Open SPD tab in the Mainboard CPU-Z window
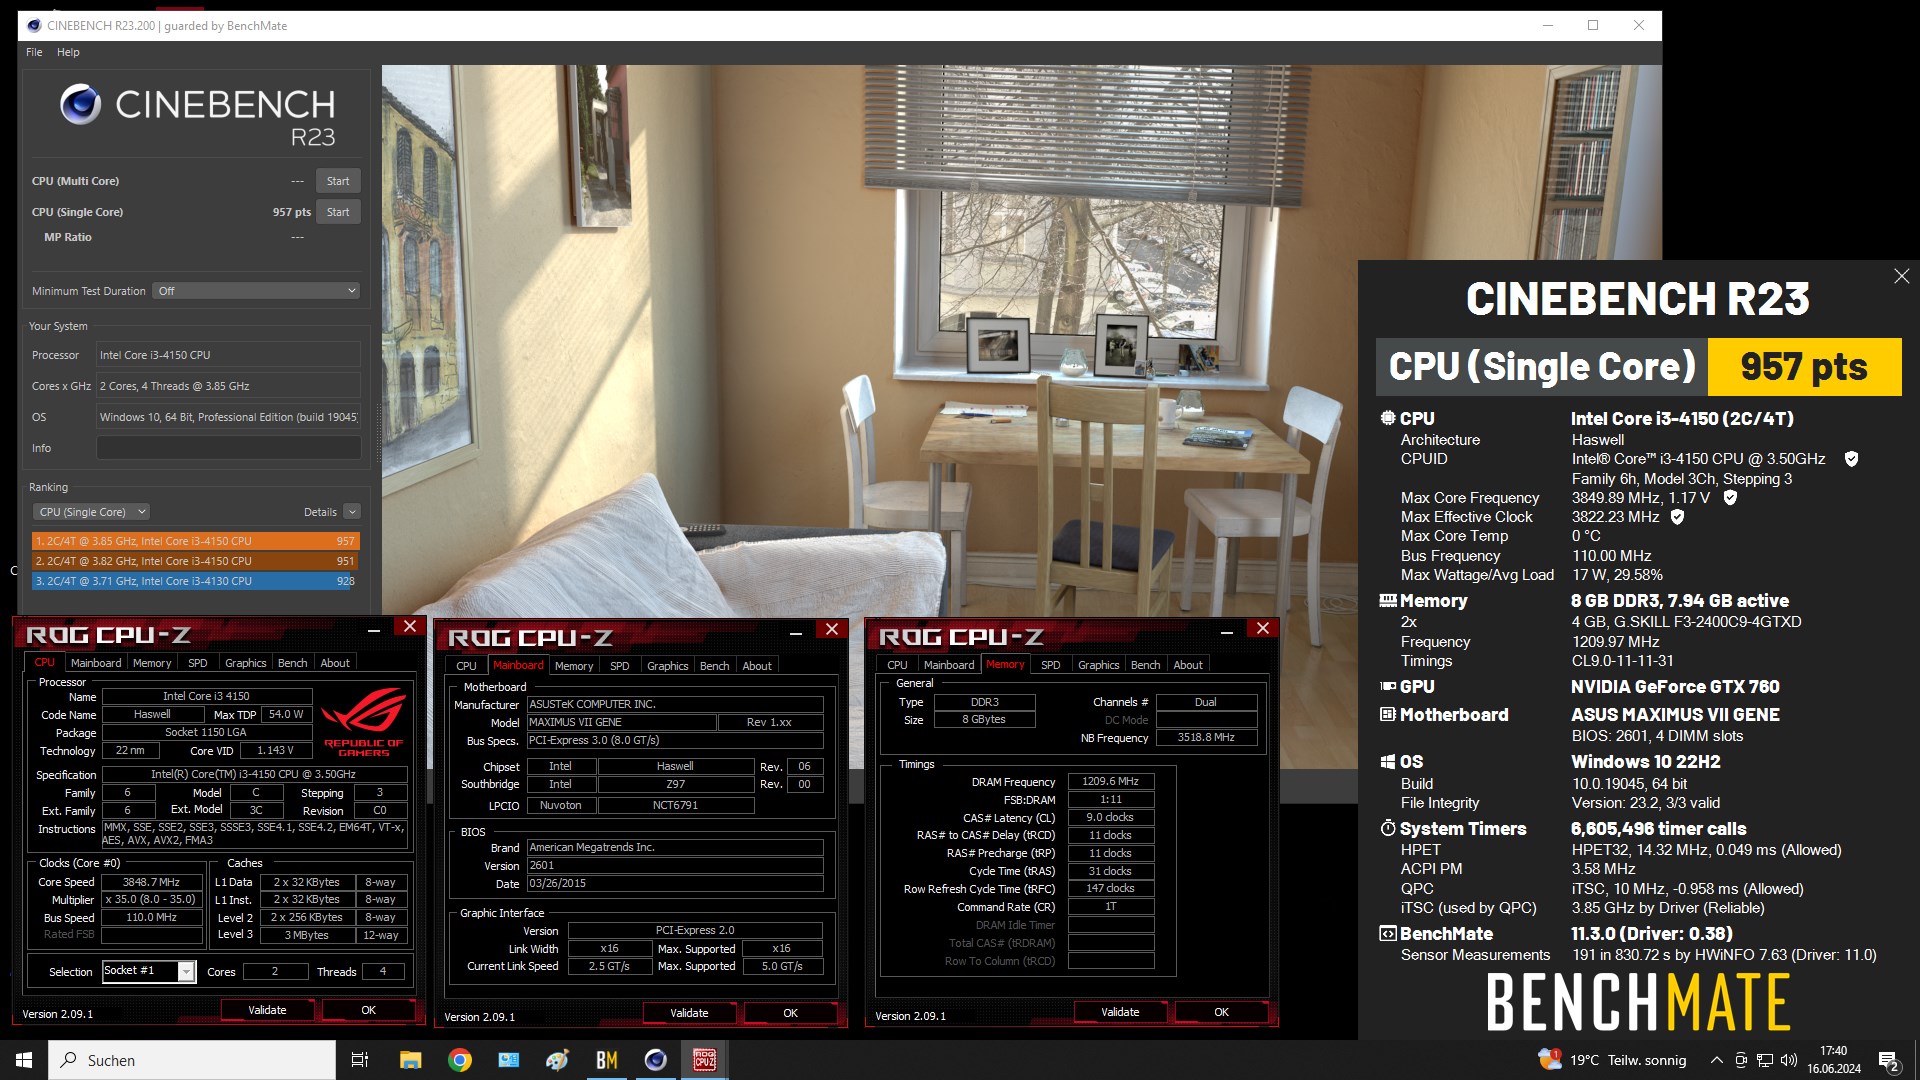 [x=620, y=666]
